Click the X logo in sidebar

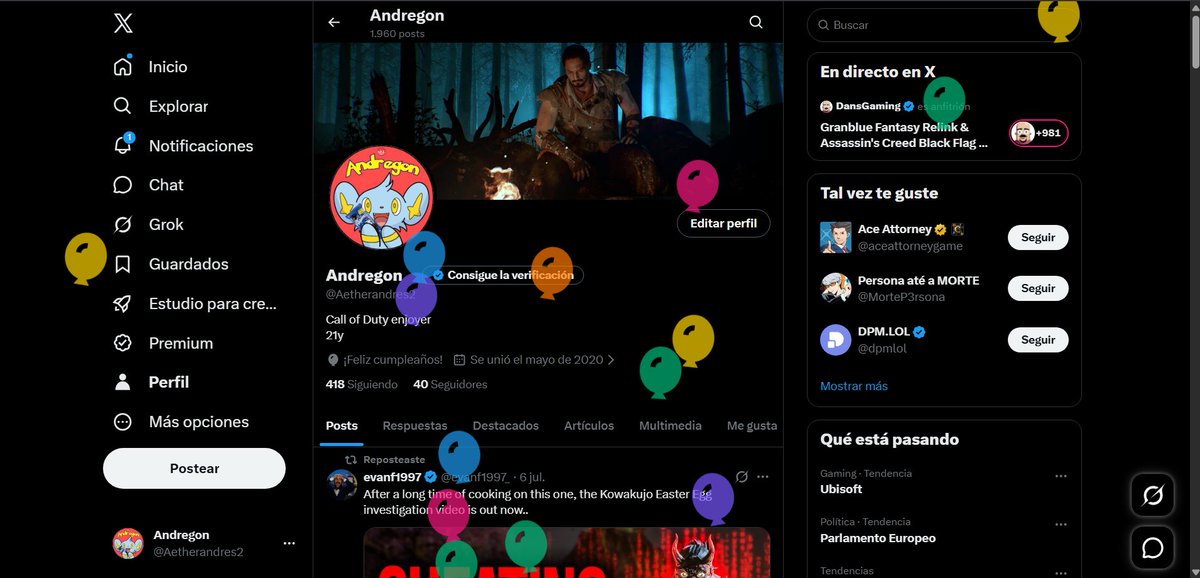pos(123,24)
